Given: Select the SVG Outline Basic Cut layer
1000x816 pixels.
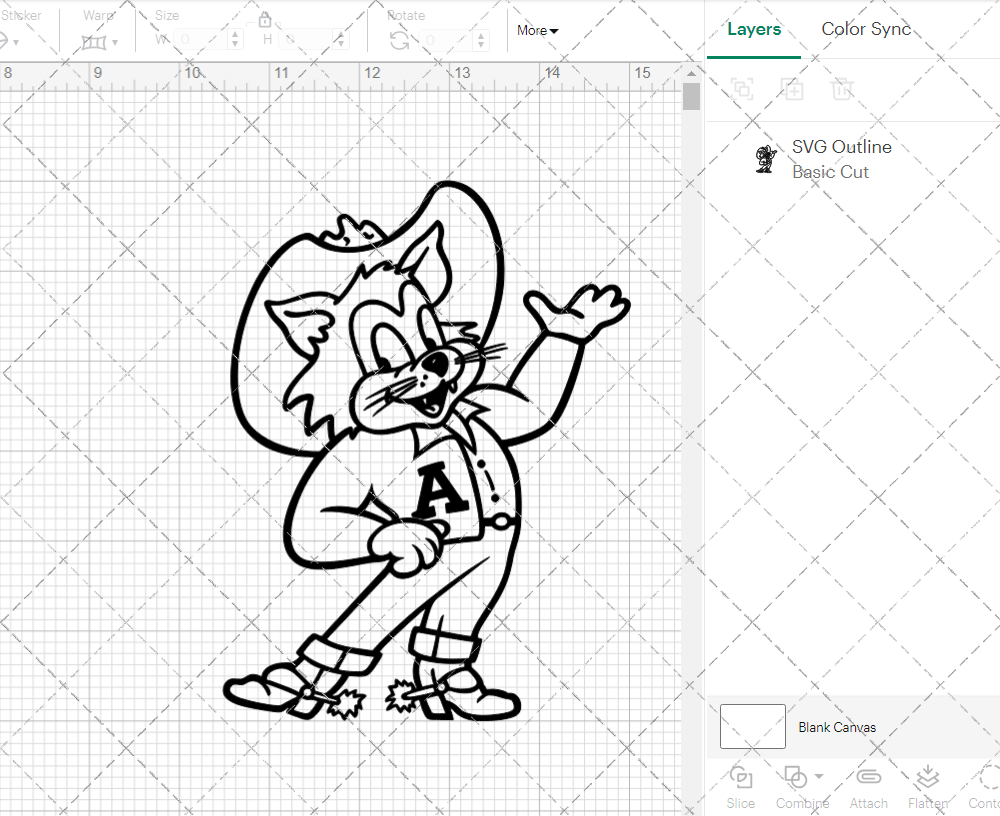Looking at the screenshot, I should coord(841,158).
